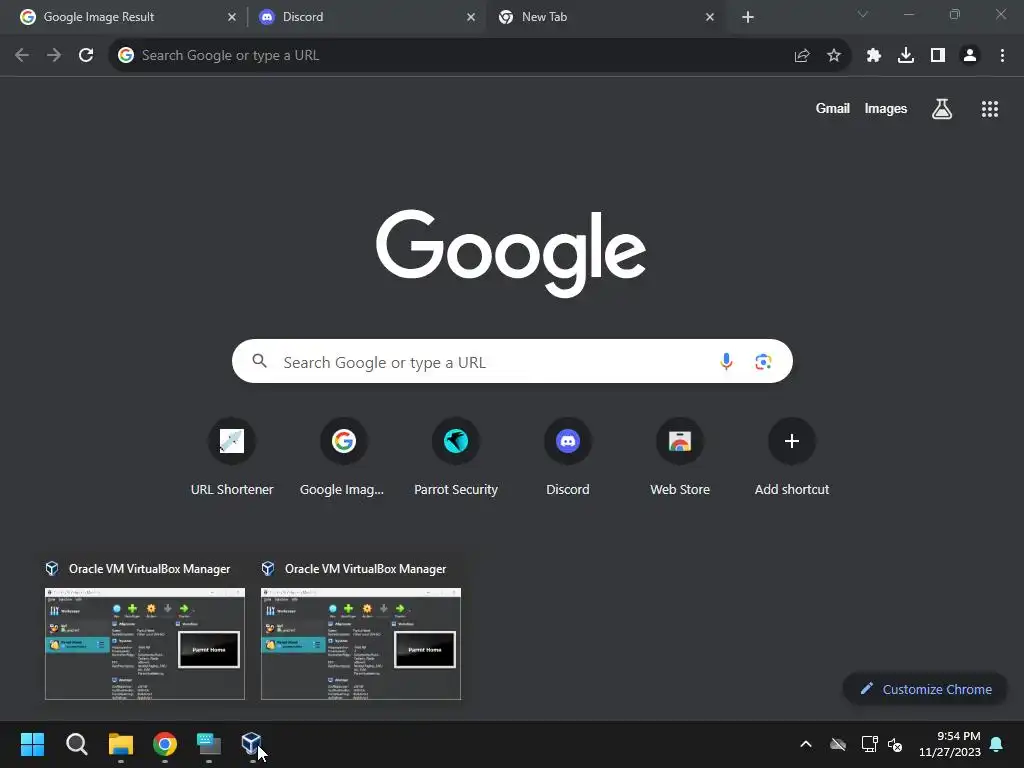Open the notifications bell icon
Image resolution: width=1024 pixels, height=768 pixels.
click(997, 744)
